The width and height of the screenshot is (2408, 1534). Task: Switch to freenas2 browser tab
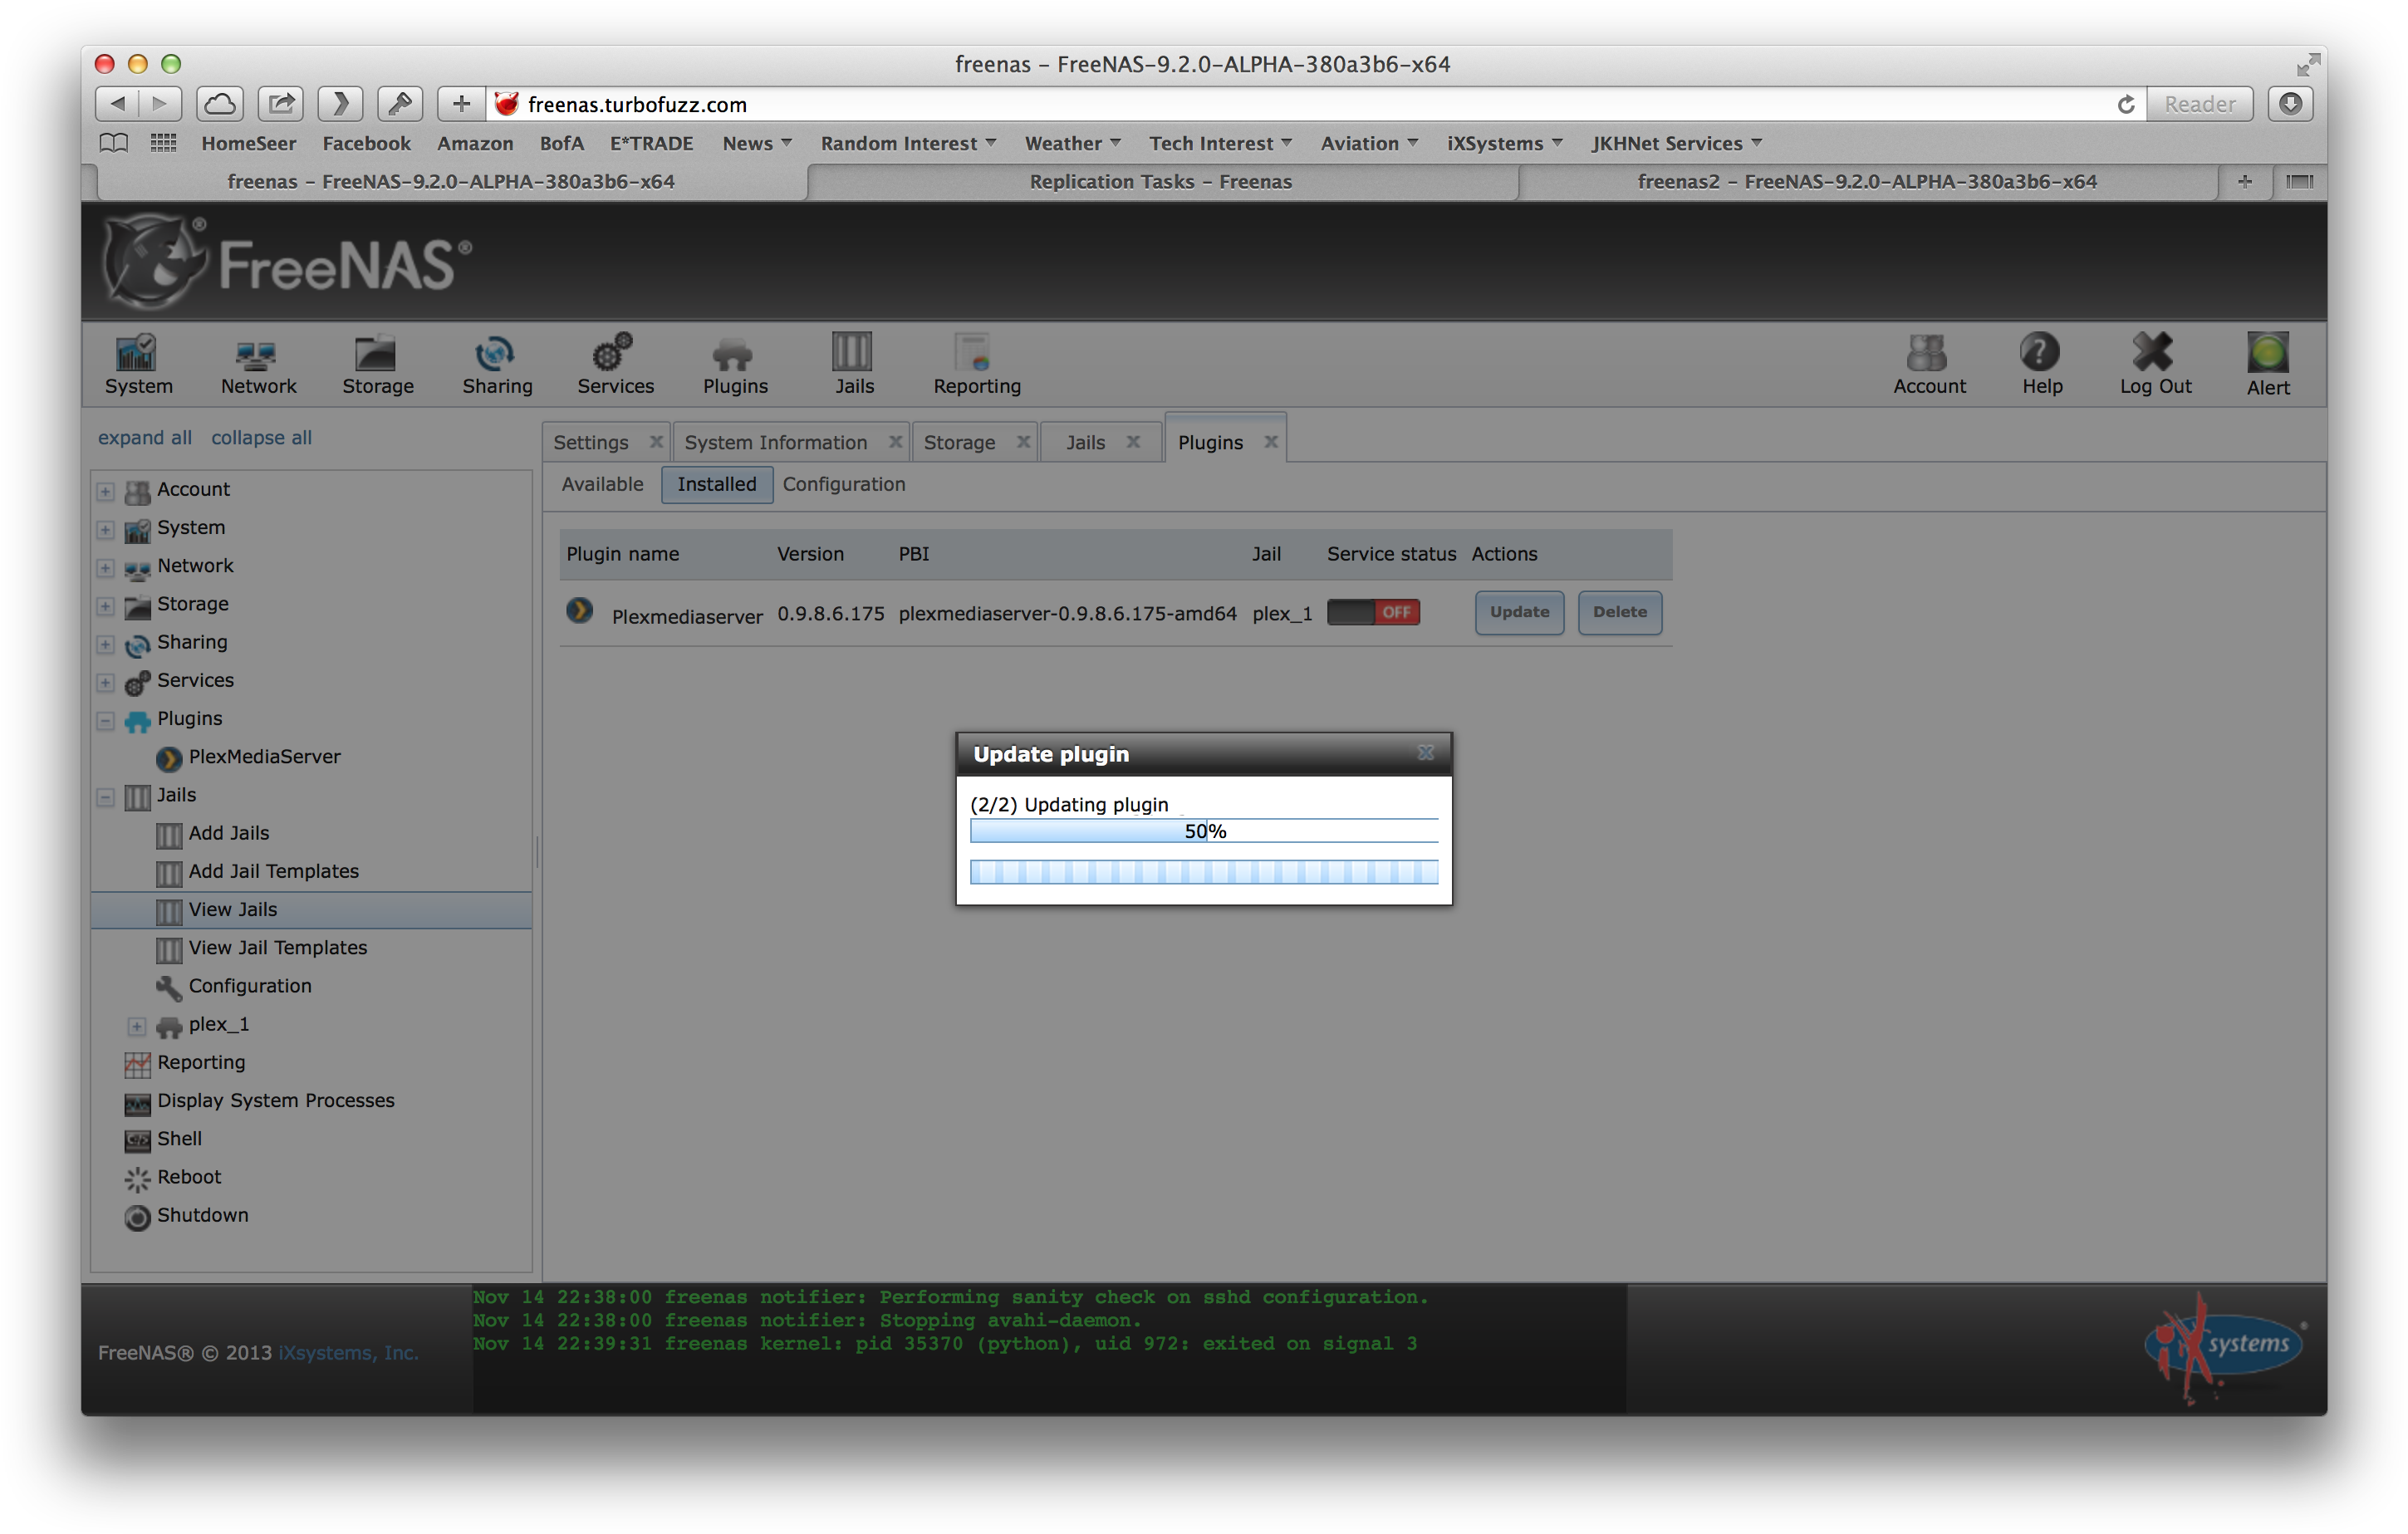pos(1866,182)
